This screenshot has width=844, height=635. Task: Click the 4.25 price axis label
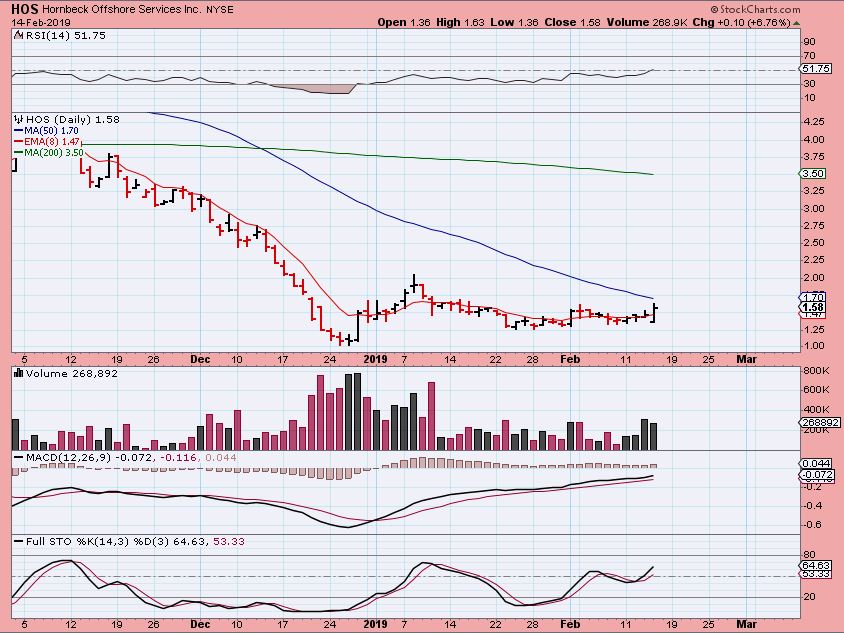[813, 122]
